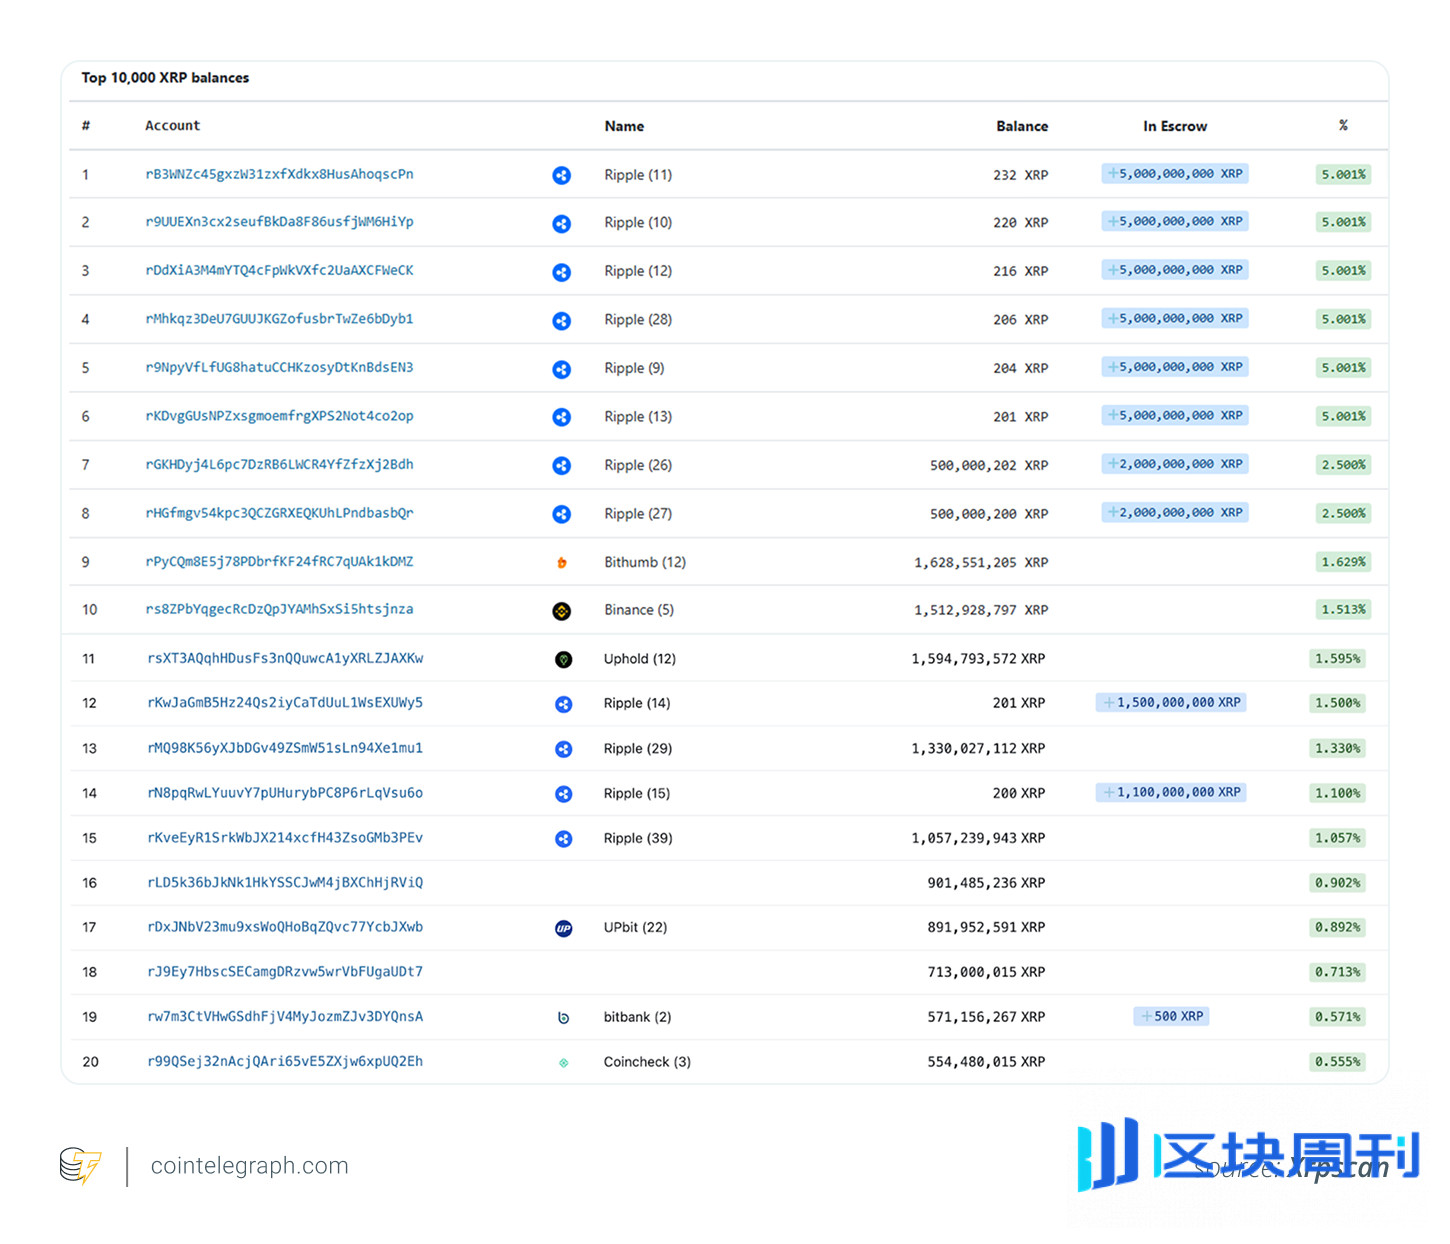This screenshot has height=1244, width=1450.
Task: Click the 0.555% share badge for Coincheck
Action: coord(1337,1062)
